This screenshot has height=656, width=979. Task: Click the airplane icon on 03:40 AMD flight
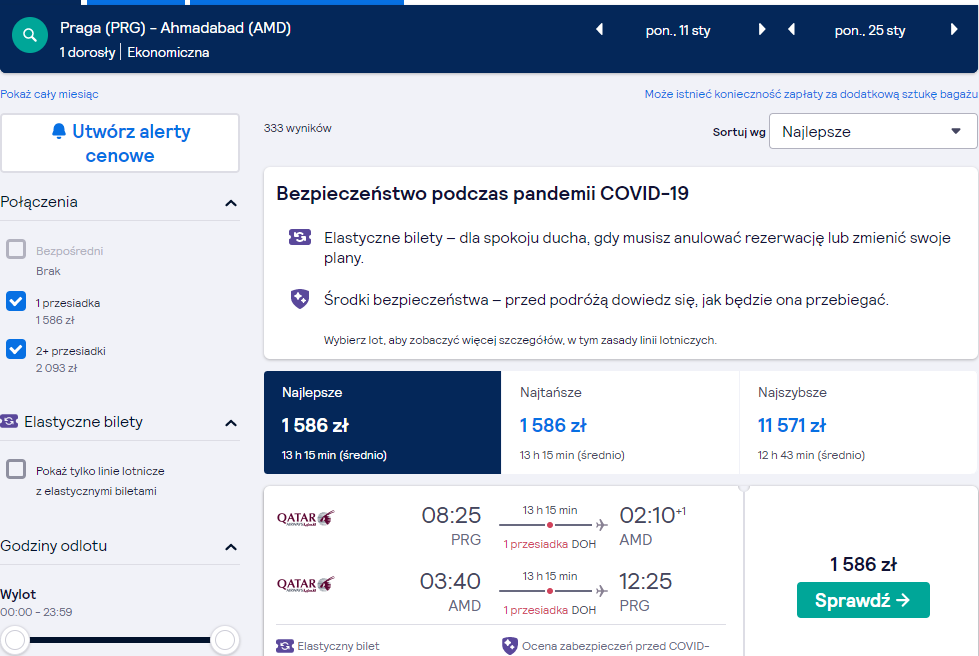coord(601,590)
